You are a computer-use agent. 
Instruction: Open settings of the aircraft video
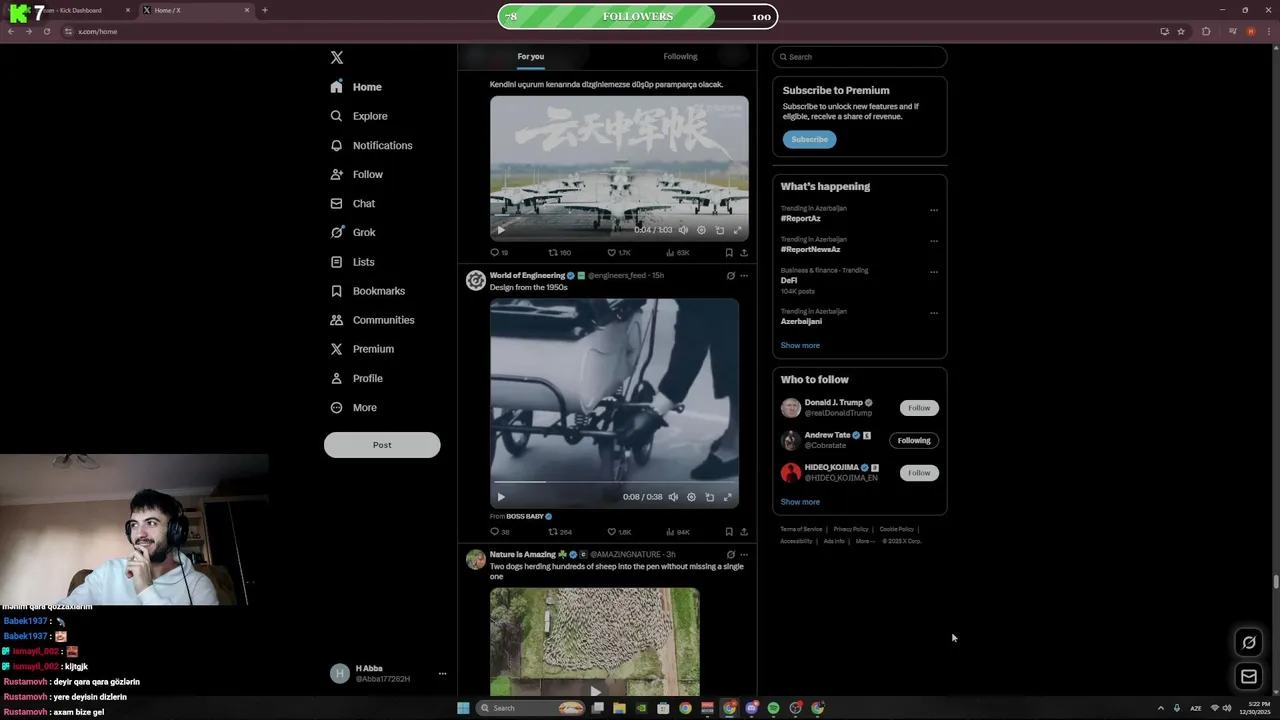[701, 230]
